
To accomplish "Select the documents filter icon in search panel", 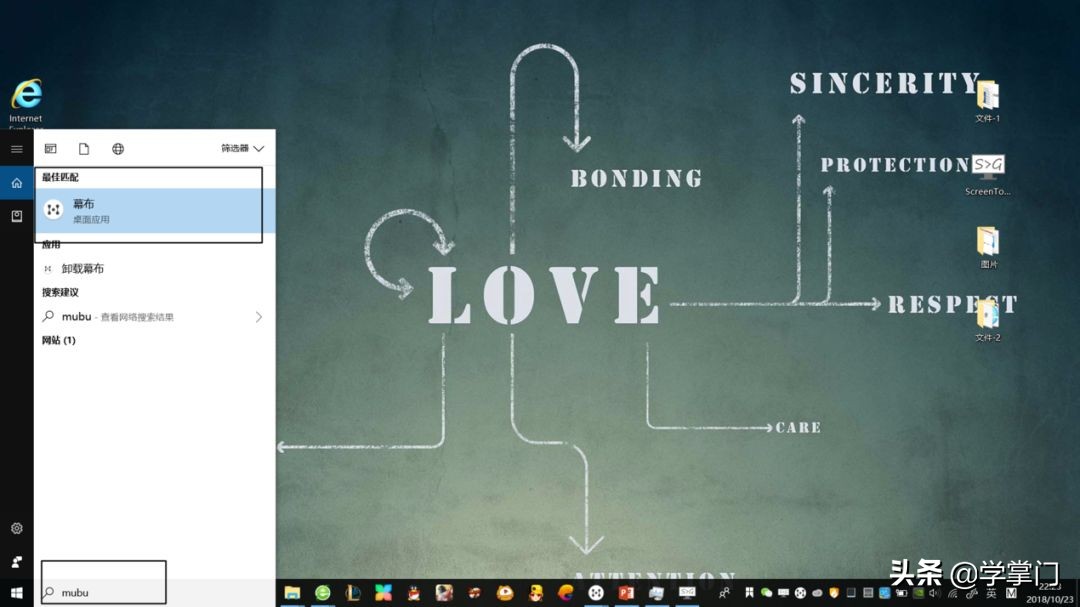I will coord(84,148).
